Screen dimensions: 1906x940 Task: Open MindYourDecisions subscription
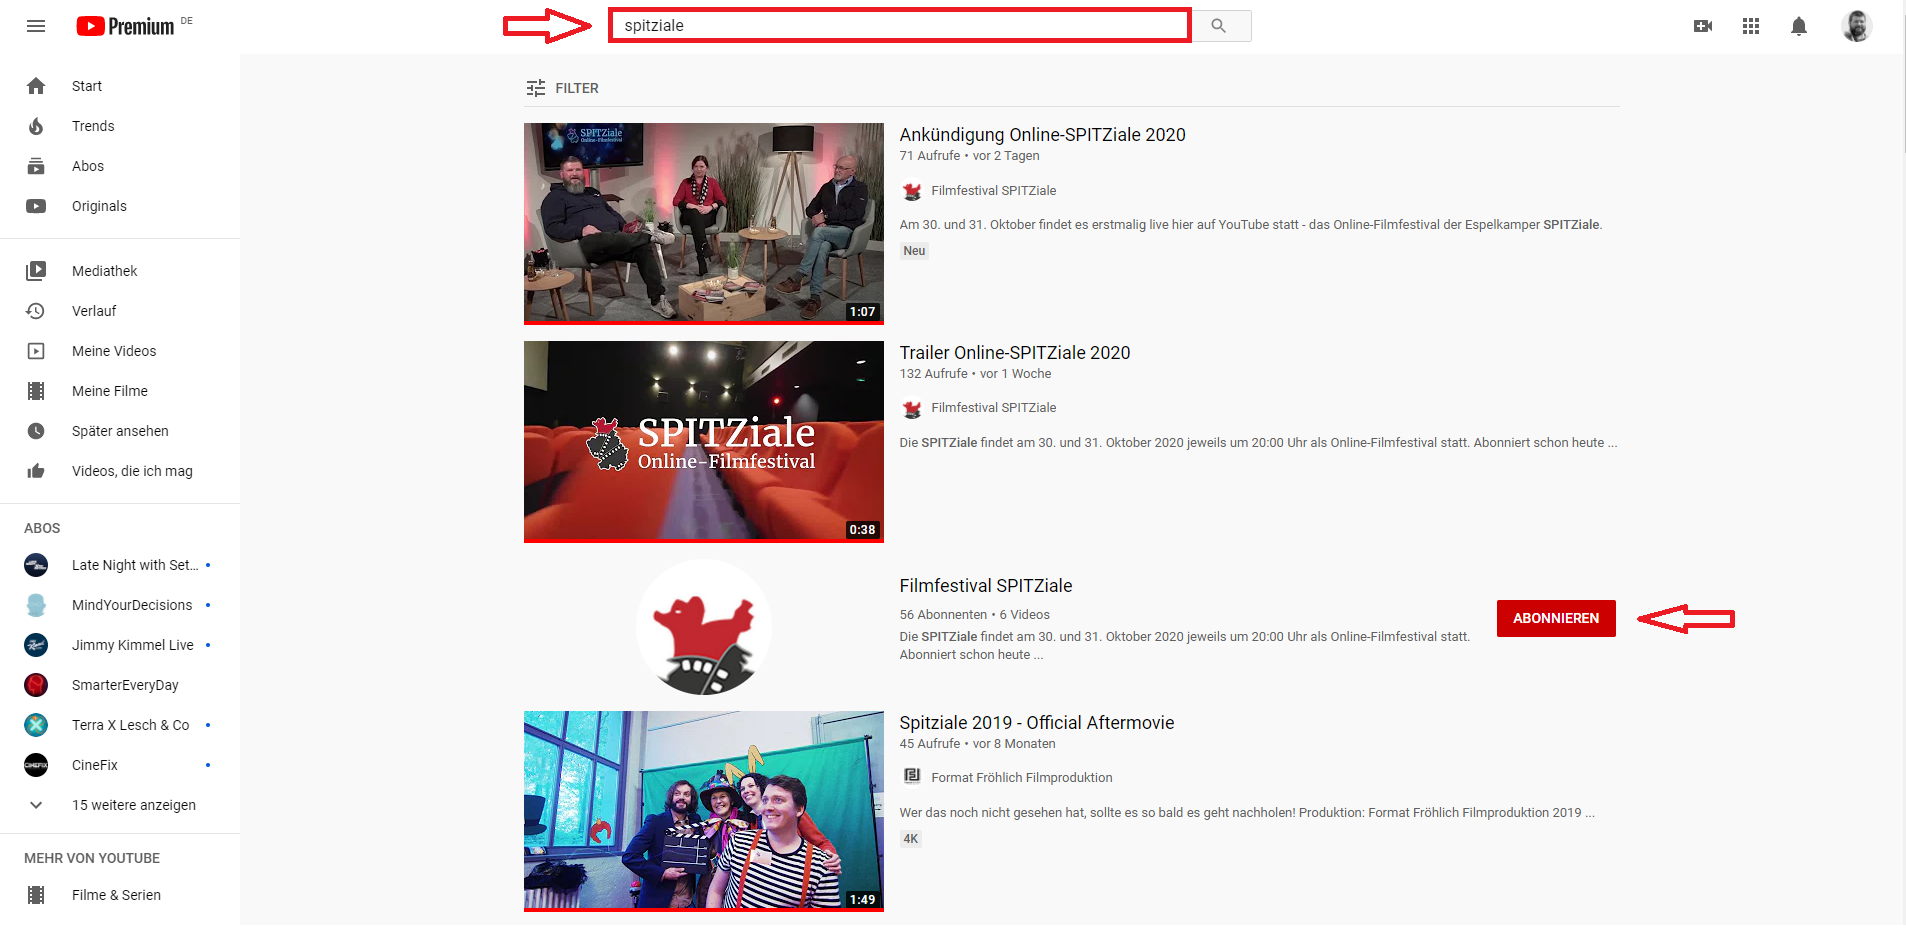(x=120, y=605)
